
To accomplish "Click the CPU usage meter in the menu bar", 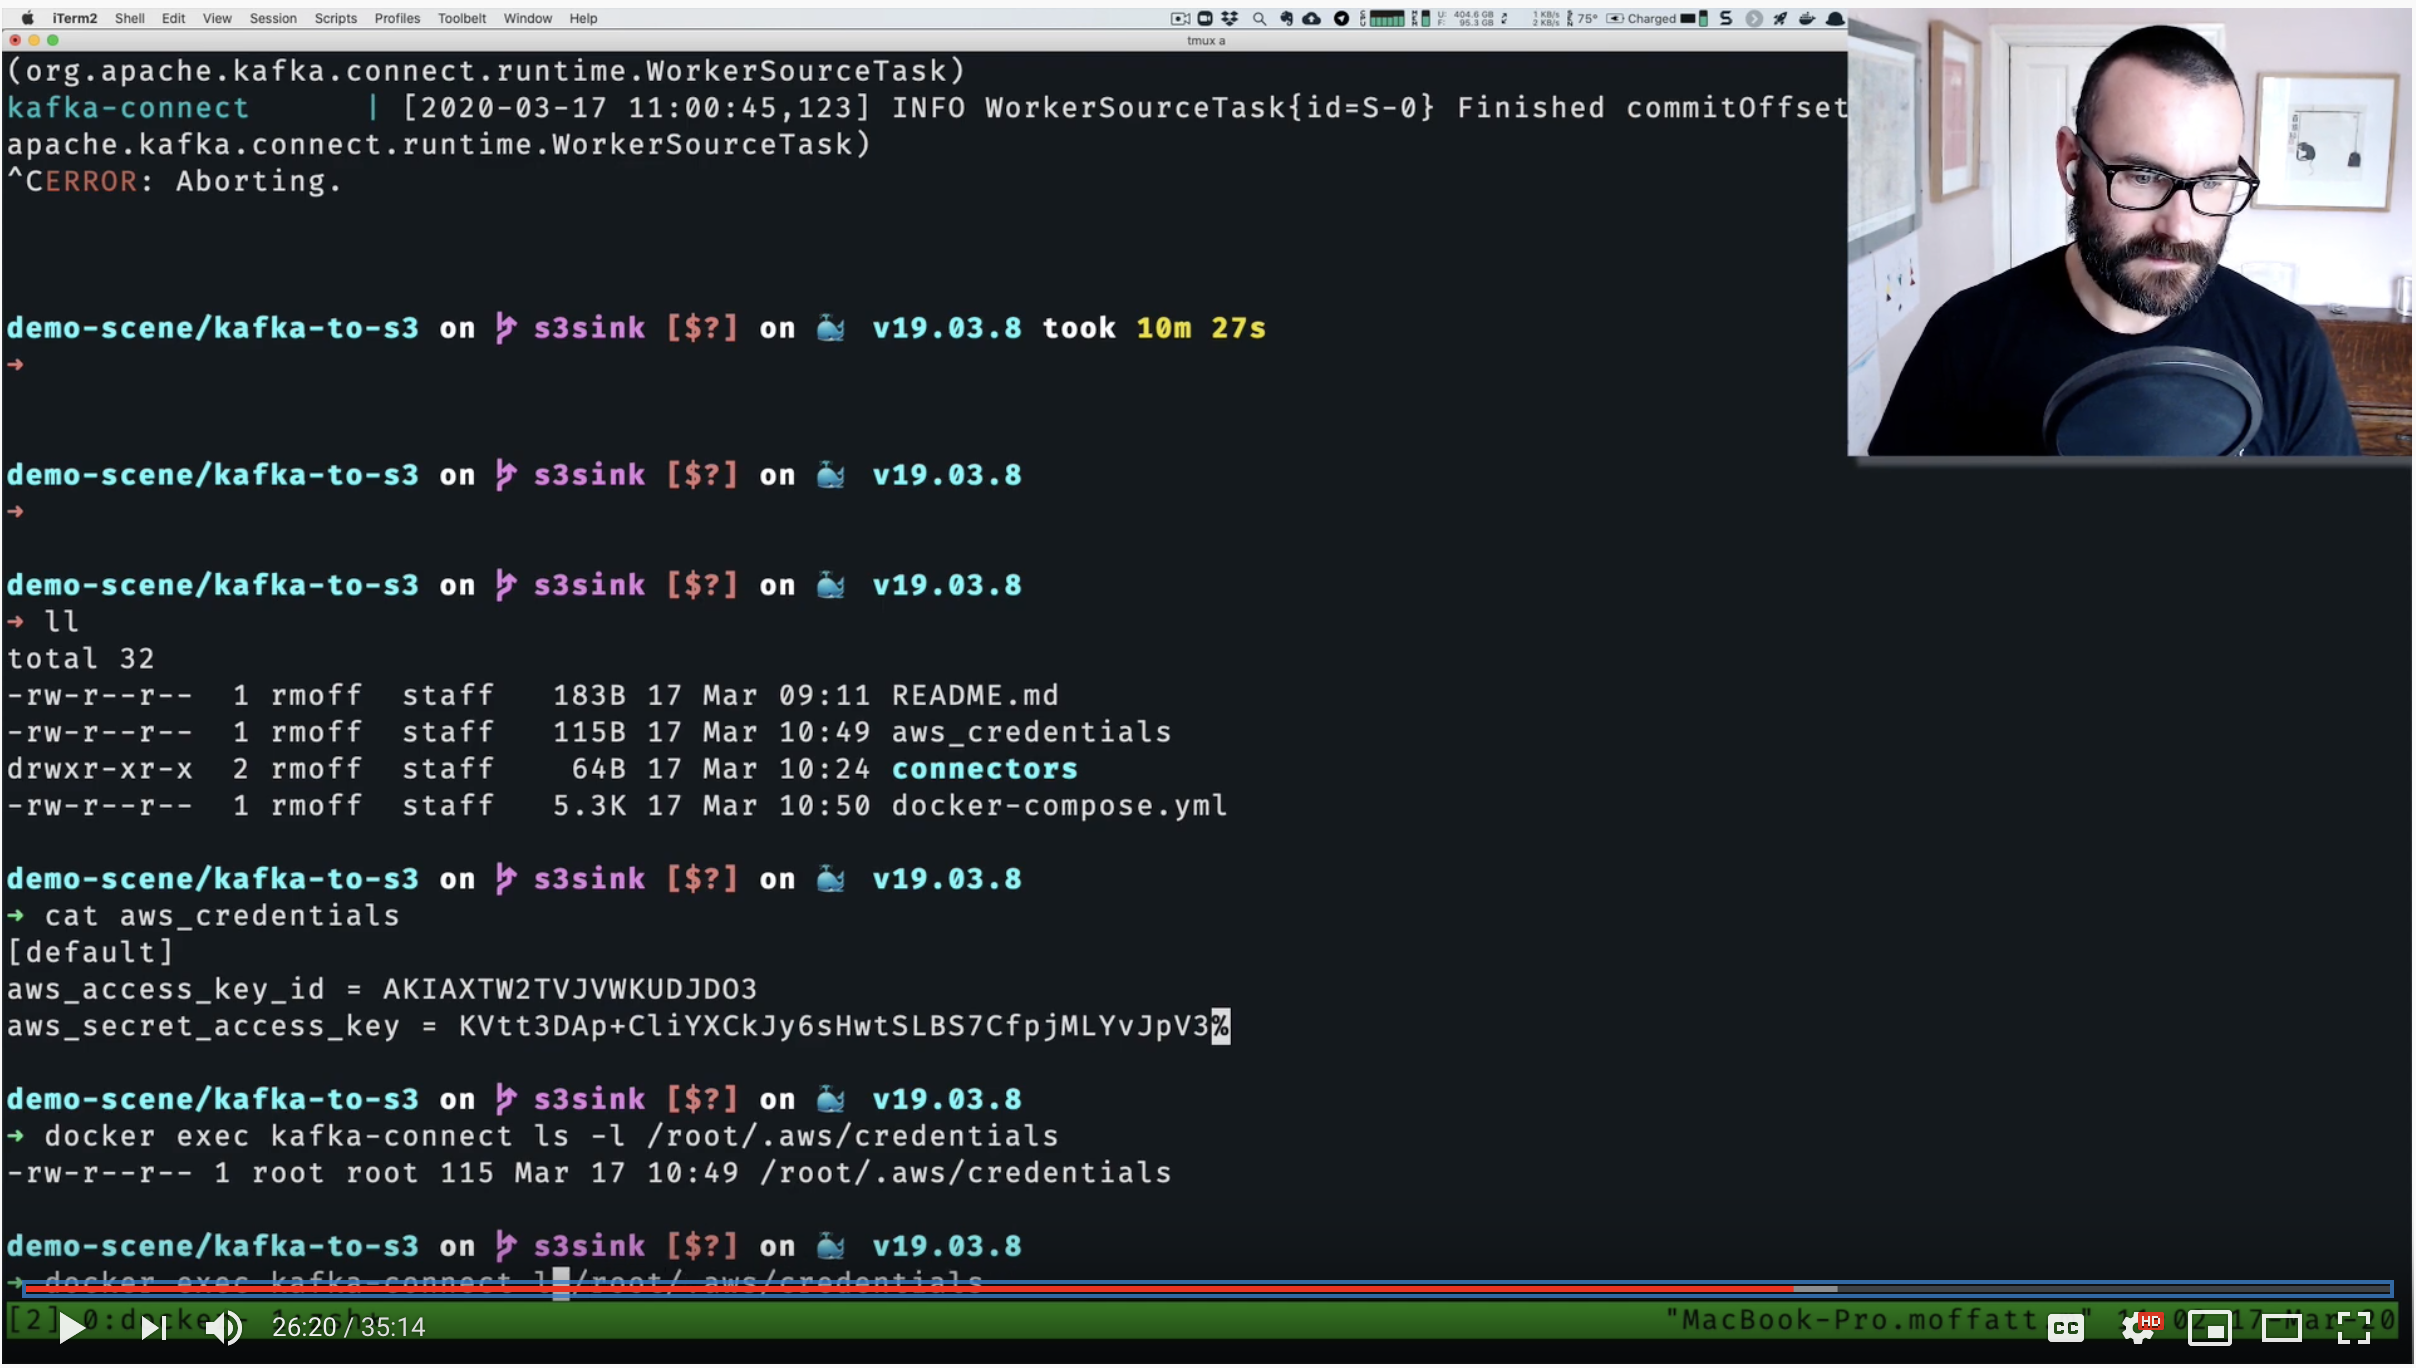I will point(1390,17).
